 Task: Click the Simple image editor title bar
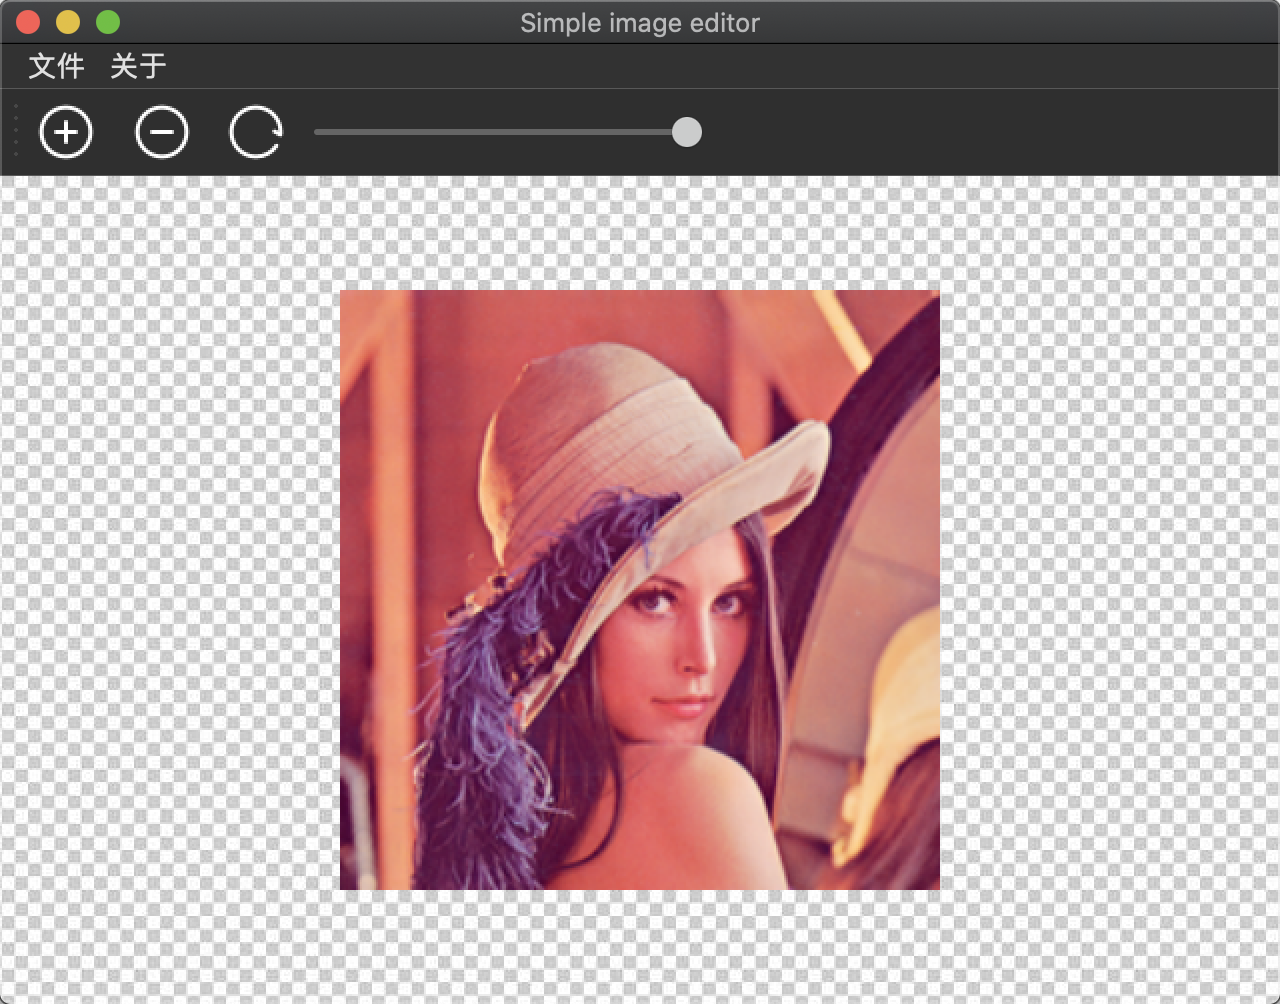coord(639,23)
